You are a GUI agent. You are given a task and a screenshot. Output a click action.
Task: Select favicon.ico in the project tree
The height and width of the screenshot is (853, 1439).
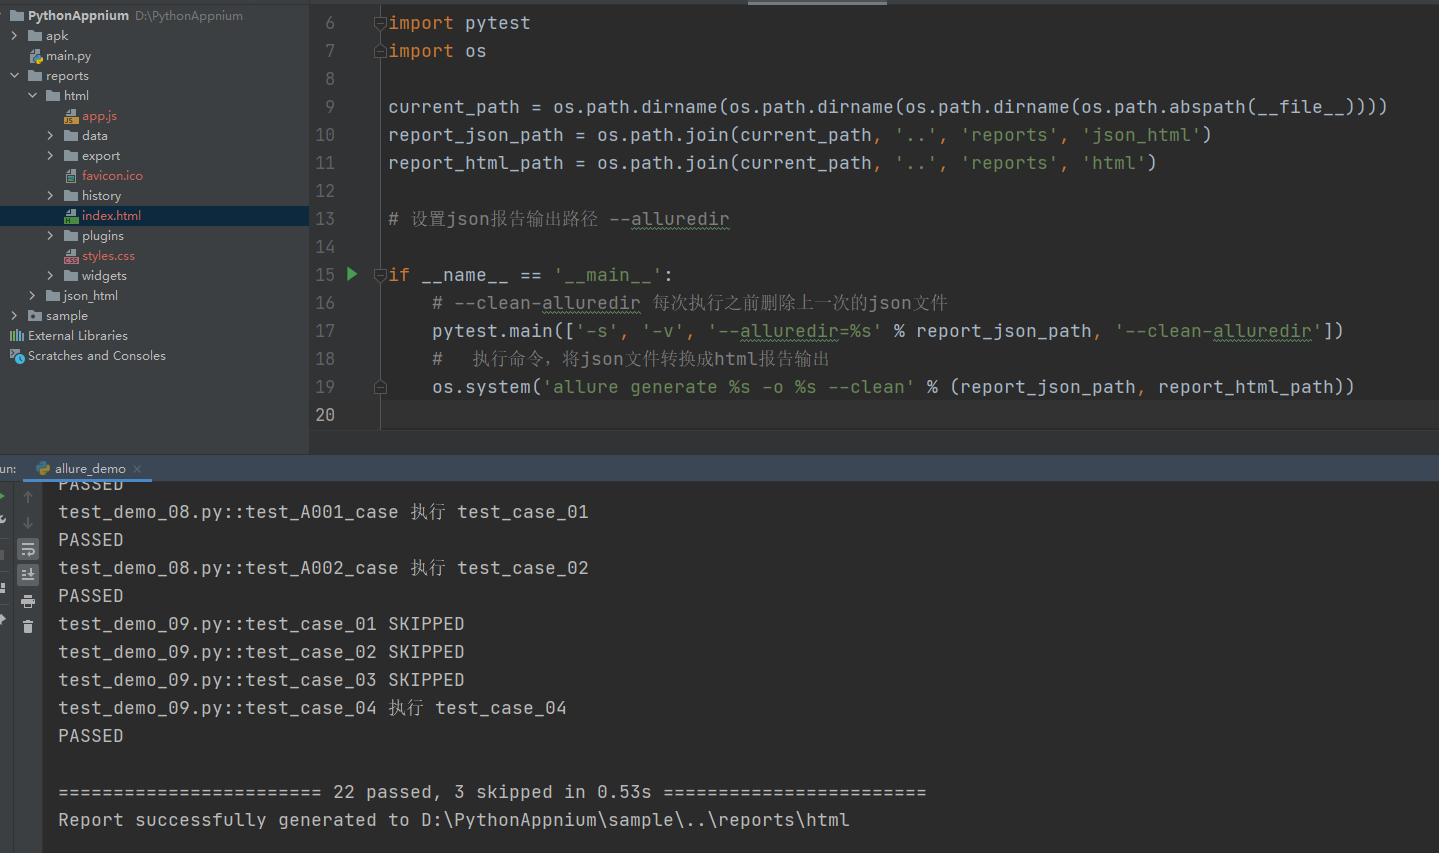pos(112,176)
